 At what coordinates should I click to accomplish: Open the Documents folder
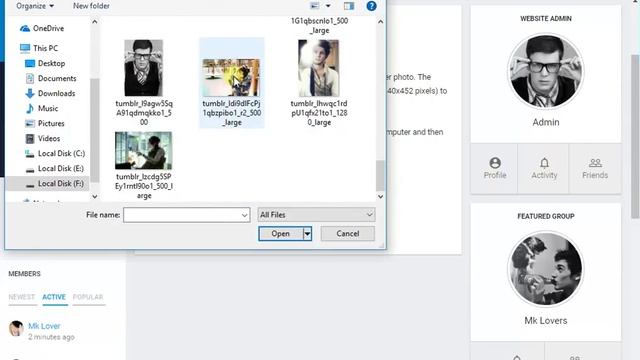pyautogui.click(x=57, y=78)
